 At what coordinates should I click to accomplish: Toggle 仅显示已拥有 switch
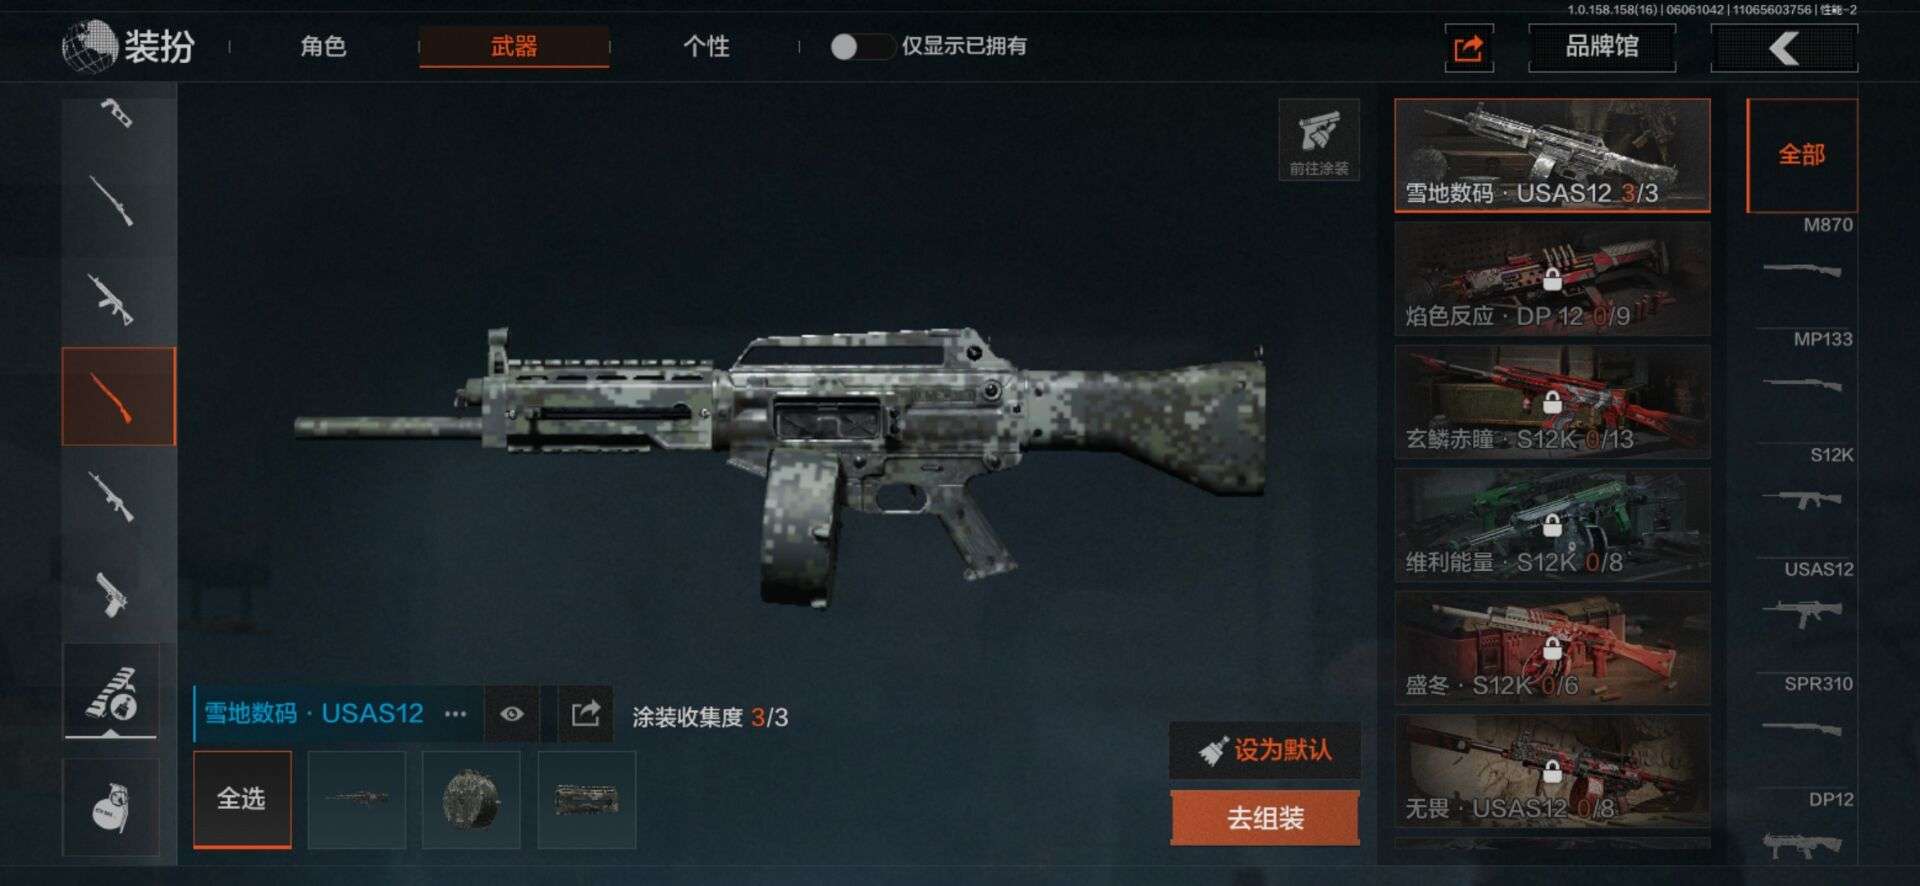(x=861, y=47)
